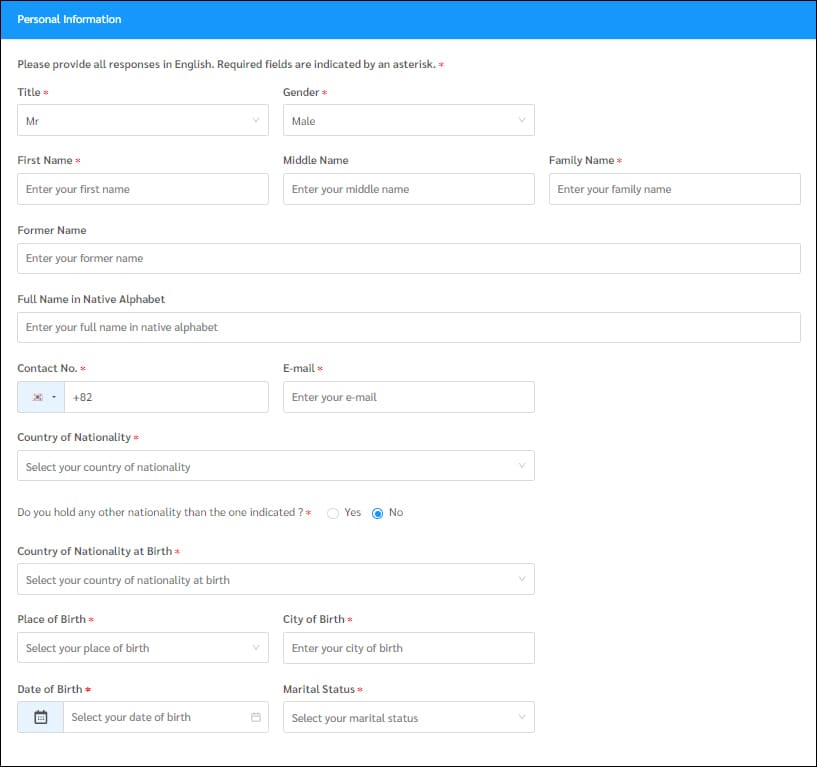Screen dimensions: 817x767
Task: Open the Marital Status dropdown
Action: pyautogui.click(x=408, y=717)
